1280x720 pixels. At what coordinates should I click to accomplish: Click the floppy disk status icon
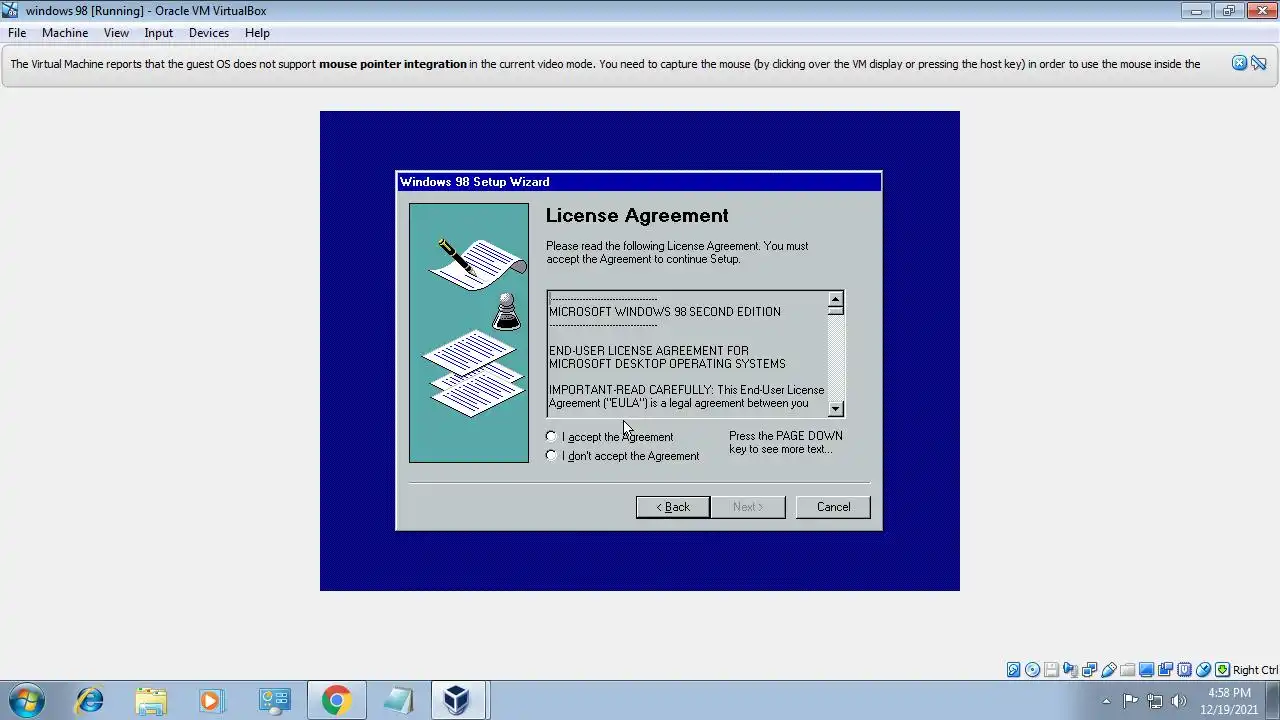tap(1051, 670)
